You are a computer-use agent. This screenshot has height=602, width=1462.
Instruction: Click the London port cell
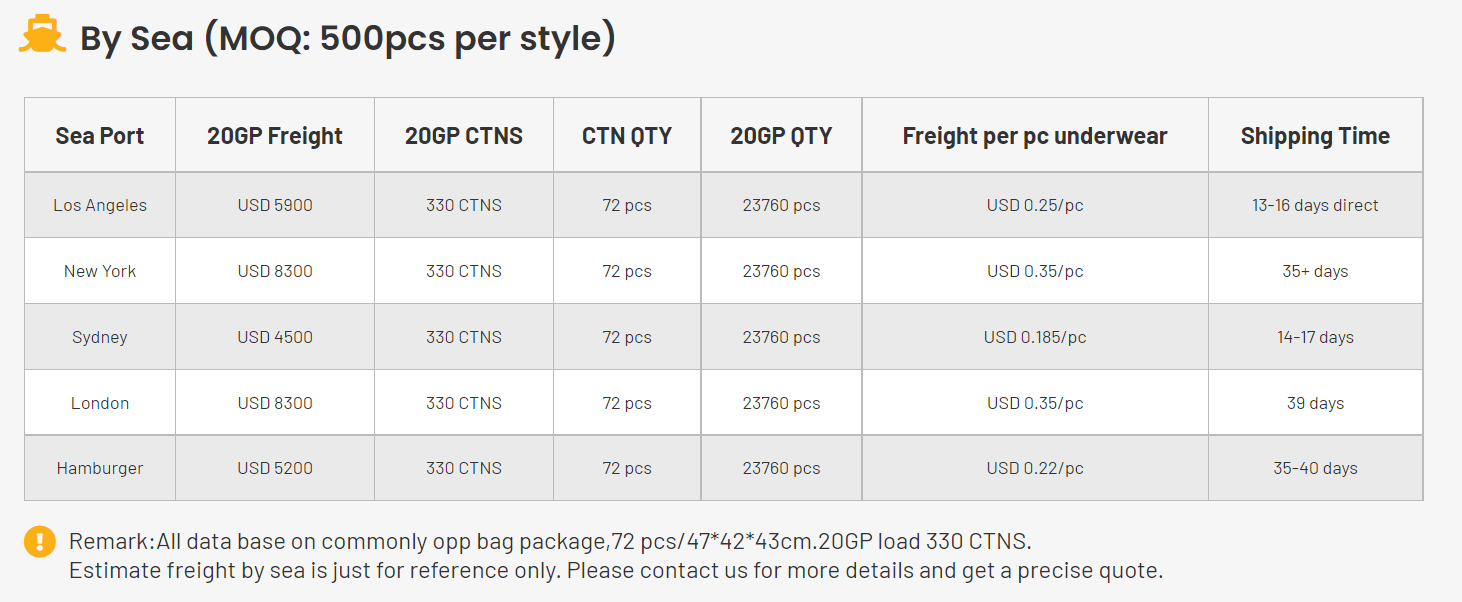tap(100, 403)
